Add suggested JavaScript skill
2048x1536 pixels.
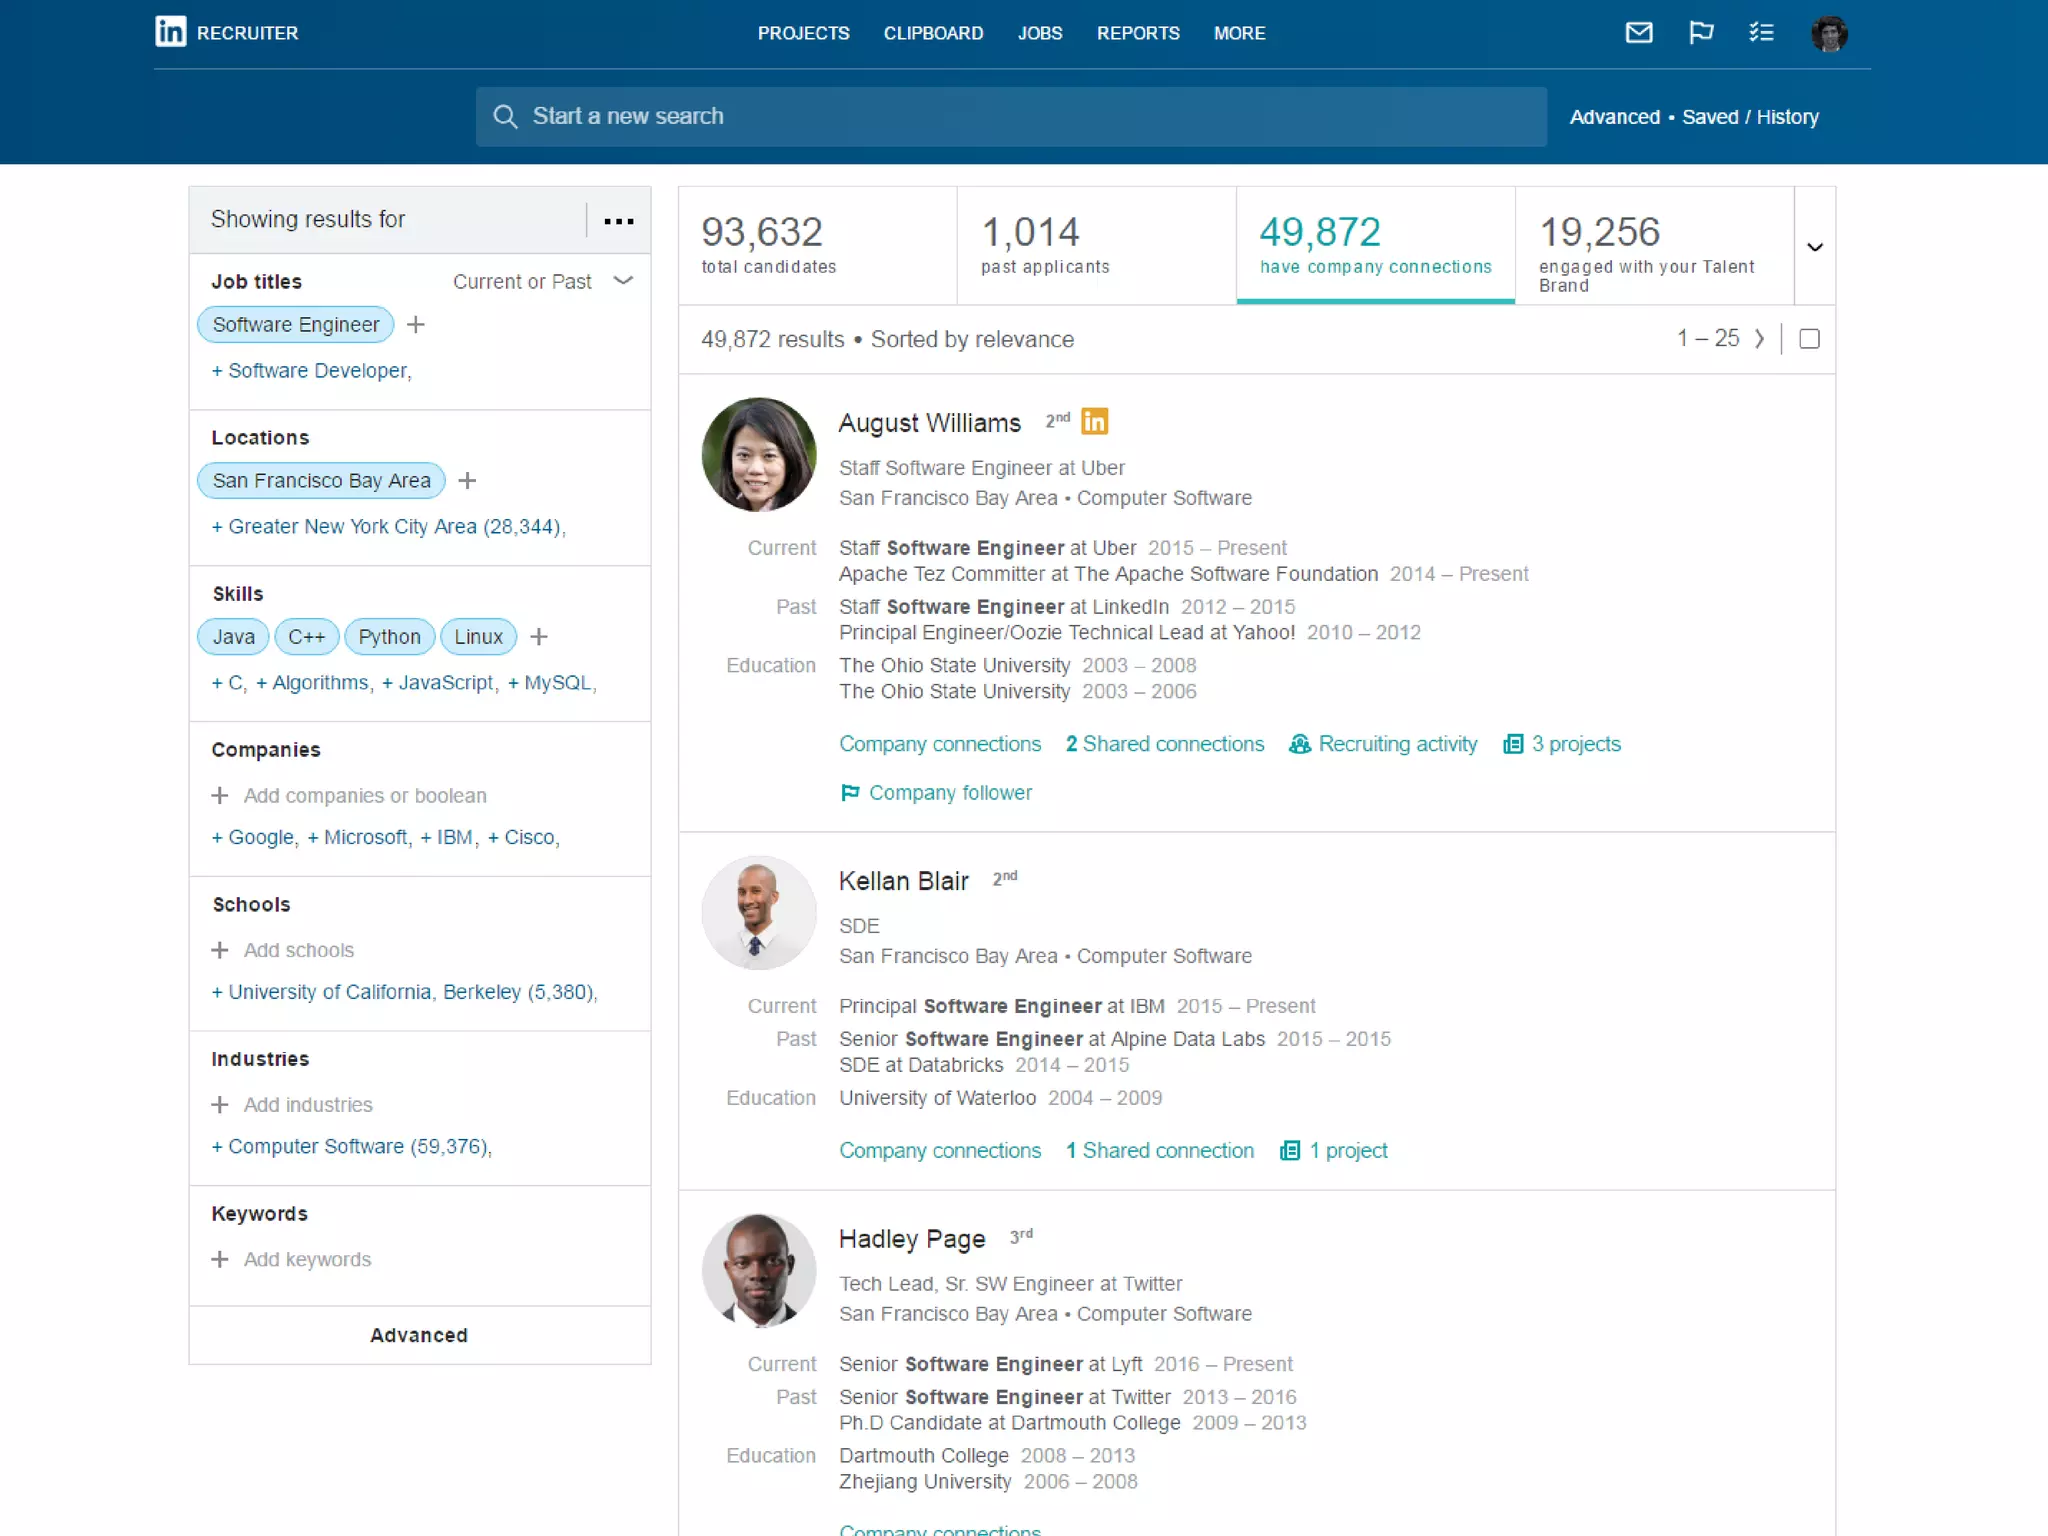pyautogui.click(x=440, y=683)
